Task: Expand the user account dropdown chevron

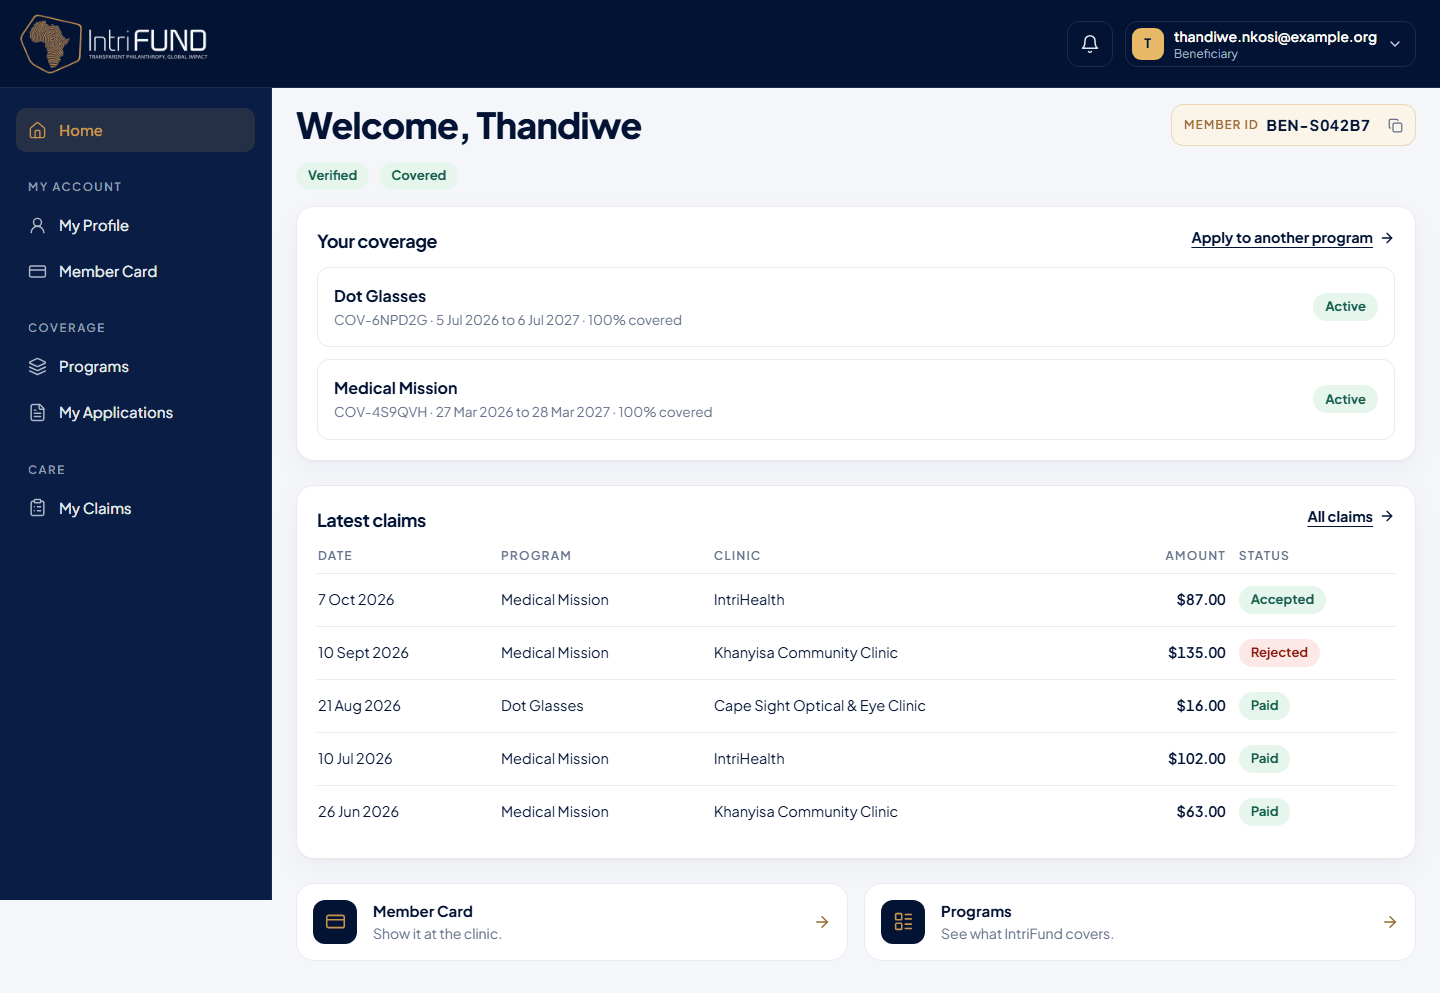Action: click(x=1395, y=44)
